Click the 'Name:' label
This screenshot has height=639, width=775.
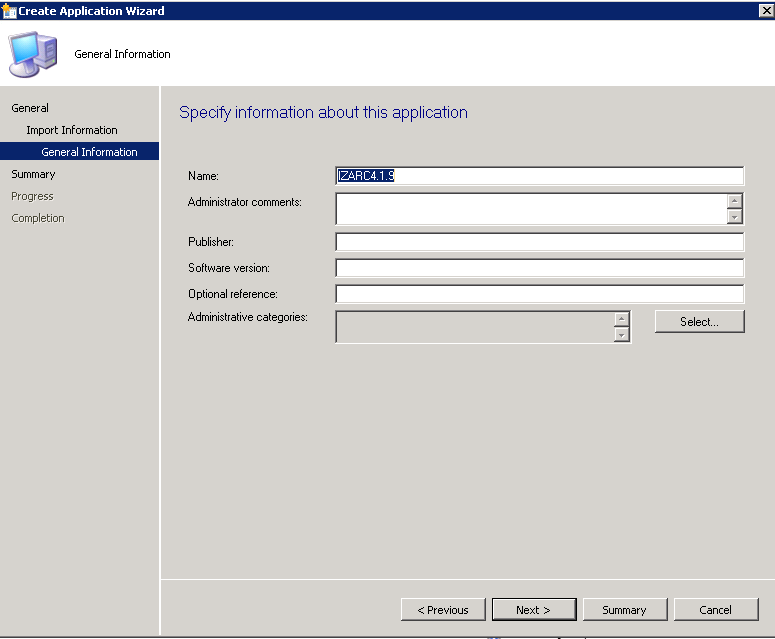203,176
